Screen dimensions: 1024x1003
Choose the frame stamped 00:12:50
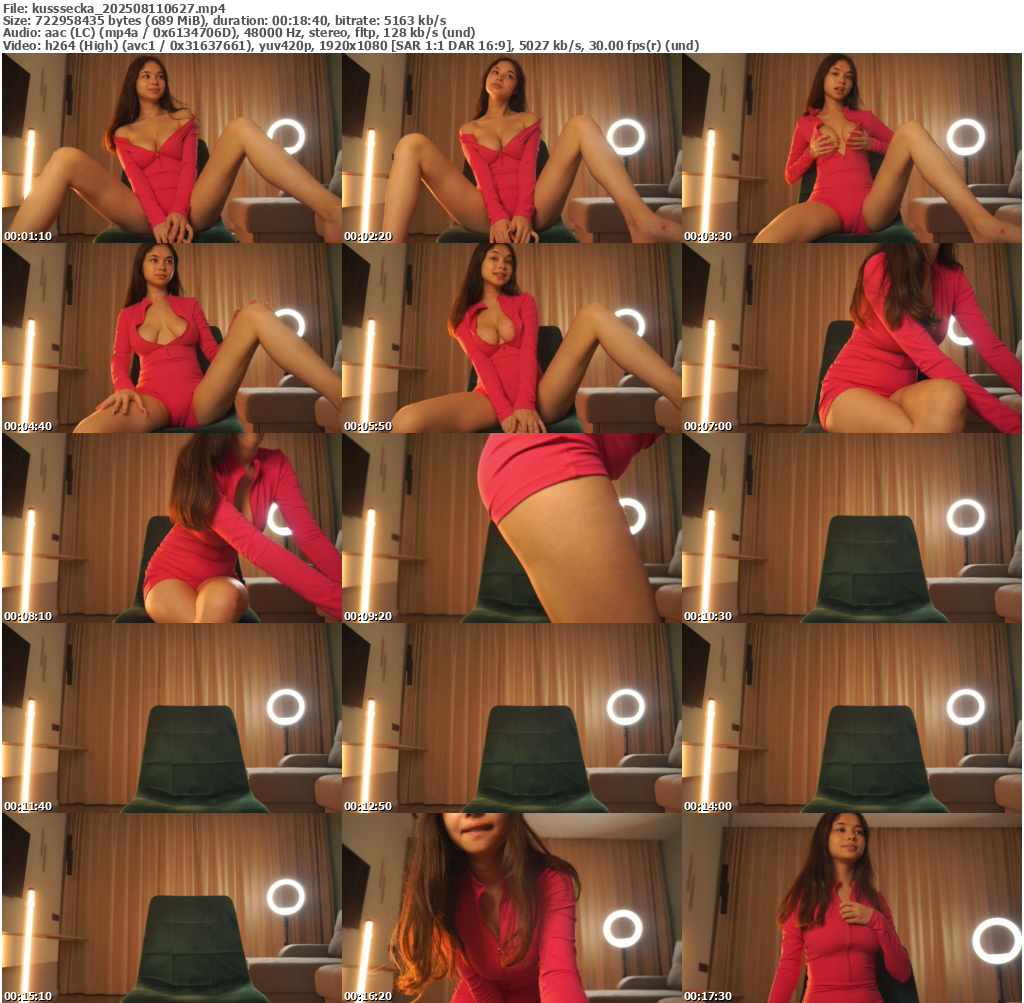(511, 718)
